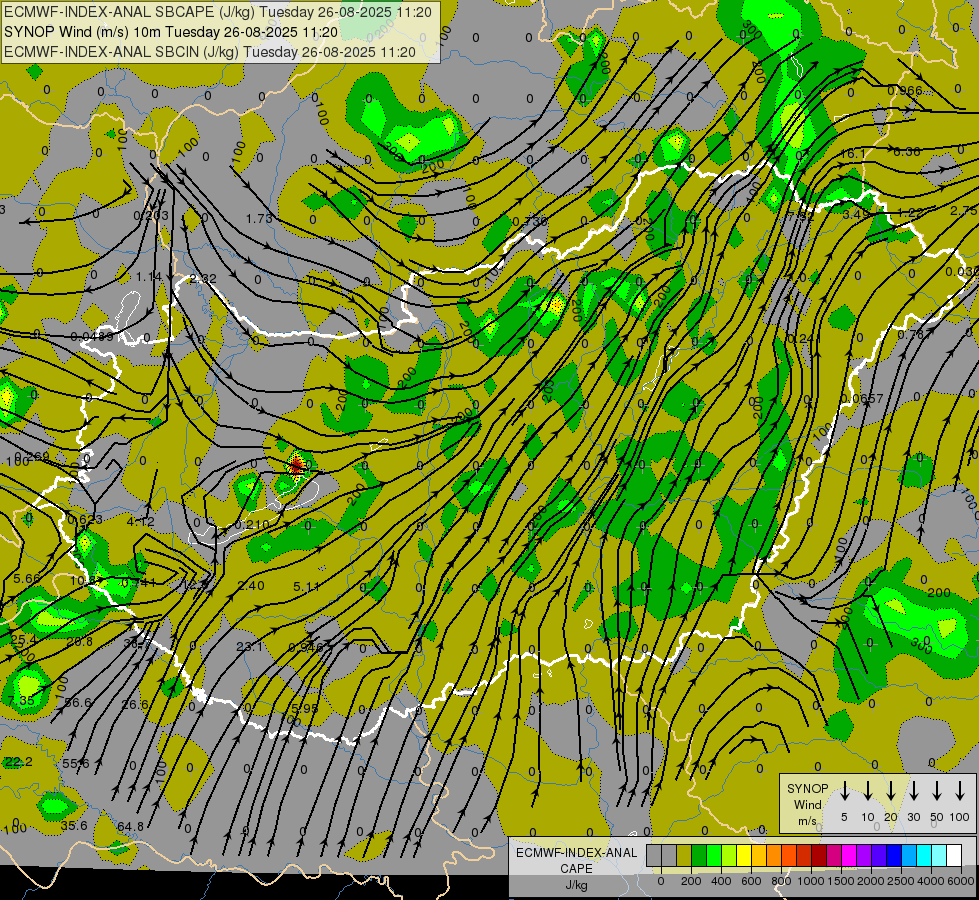Click the SBCIN title line

pyautogui.click(x=210, y=52)
